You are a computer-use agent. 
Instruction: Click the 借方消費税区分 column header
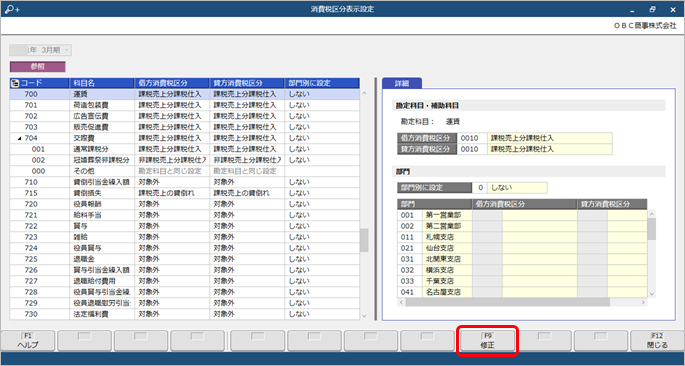[x=172, y=83]
